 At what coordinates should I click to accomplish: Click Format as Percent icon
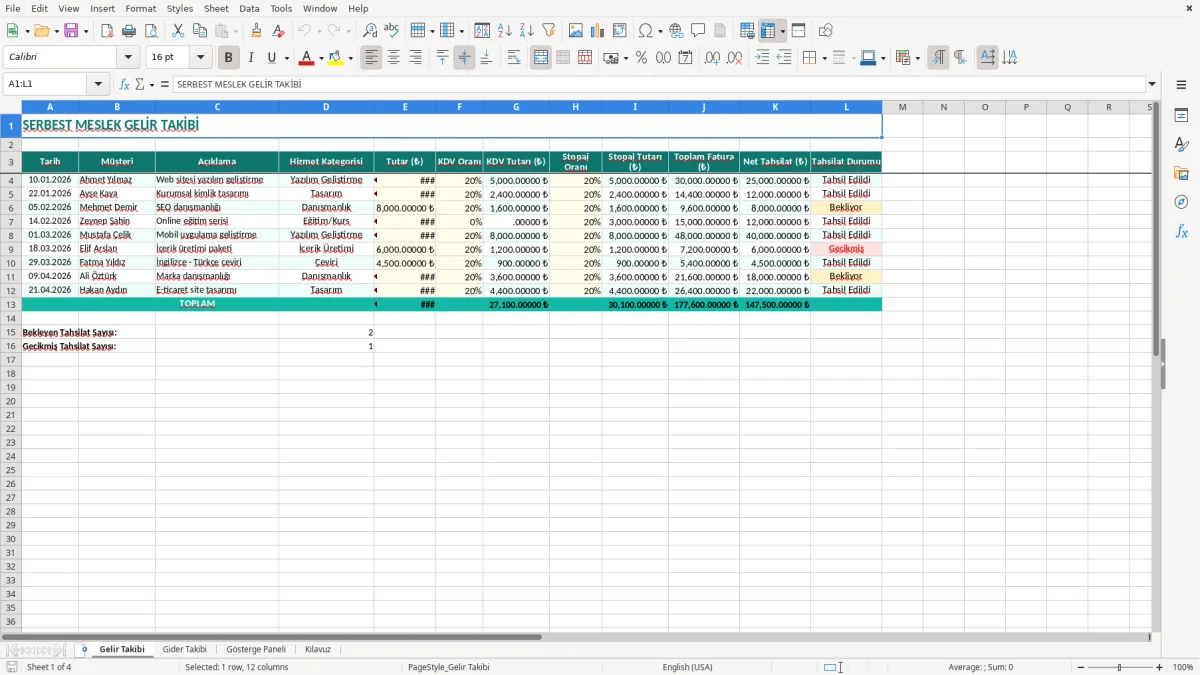click(641, 58)
